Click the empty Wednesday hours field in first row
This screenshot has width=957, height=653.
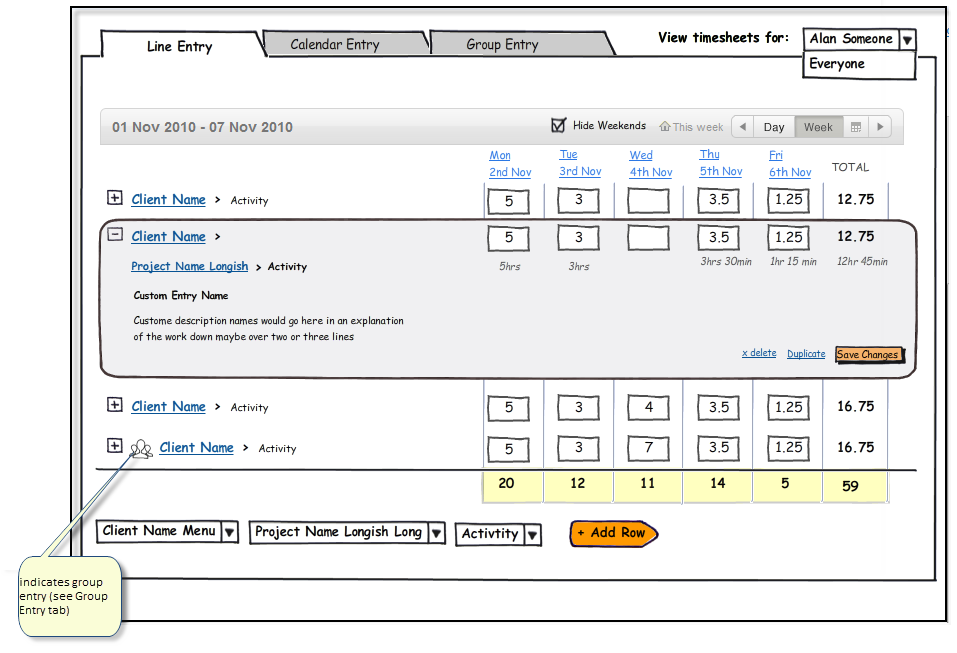pos(648,201)
